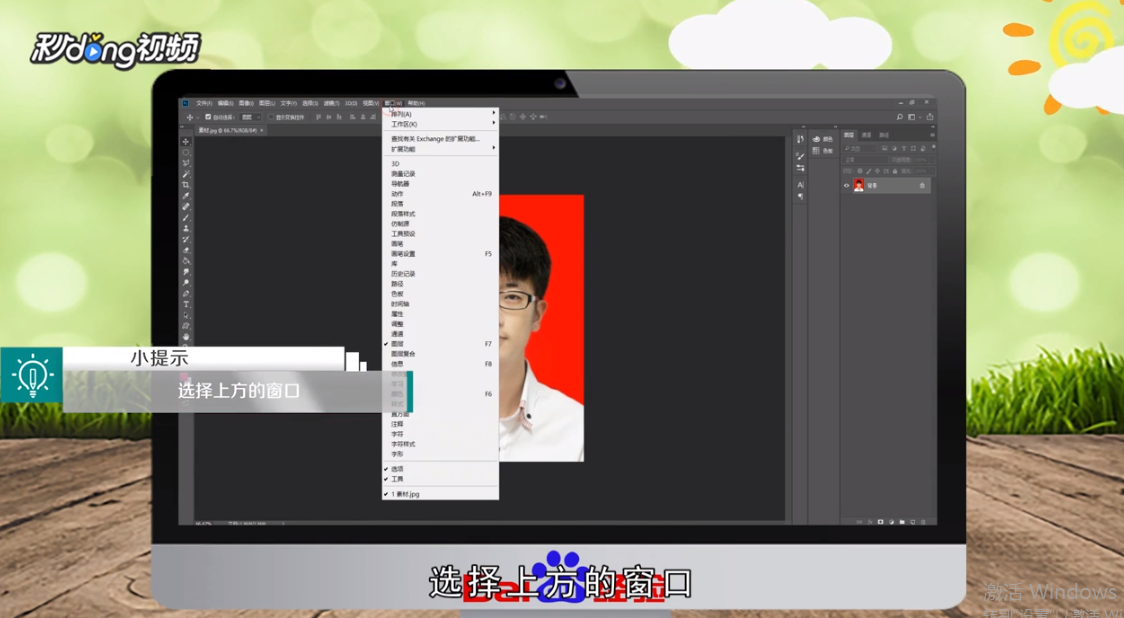
Task: Close the 素材.jpg document tab
Action: pos(262,130)
